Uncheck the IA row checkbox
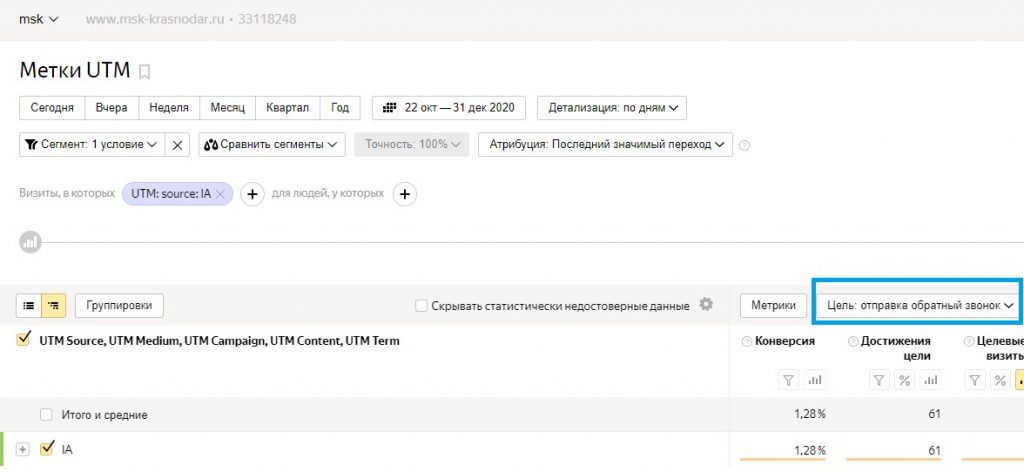 coord(46,450)
